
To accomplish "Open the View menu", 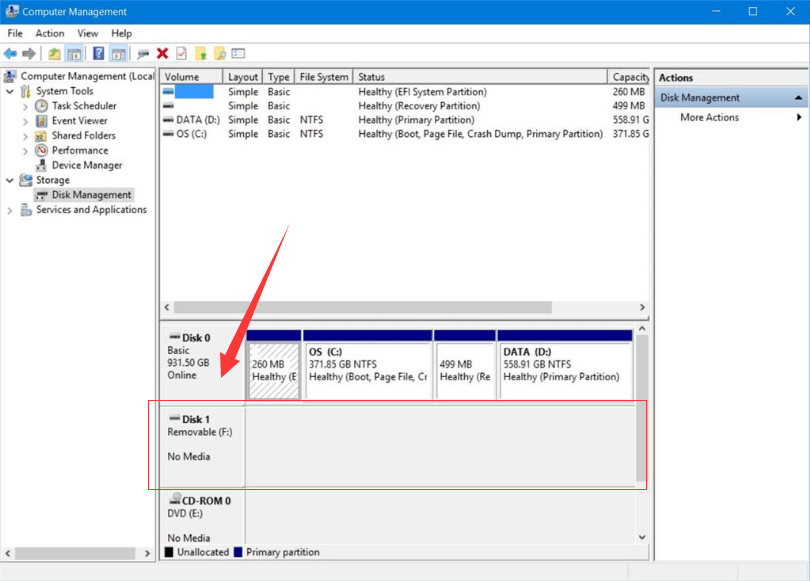I will point(88,33).
